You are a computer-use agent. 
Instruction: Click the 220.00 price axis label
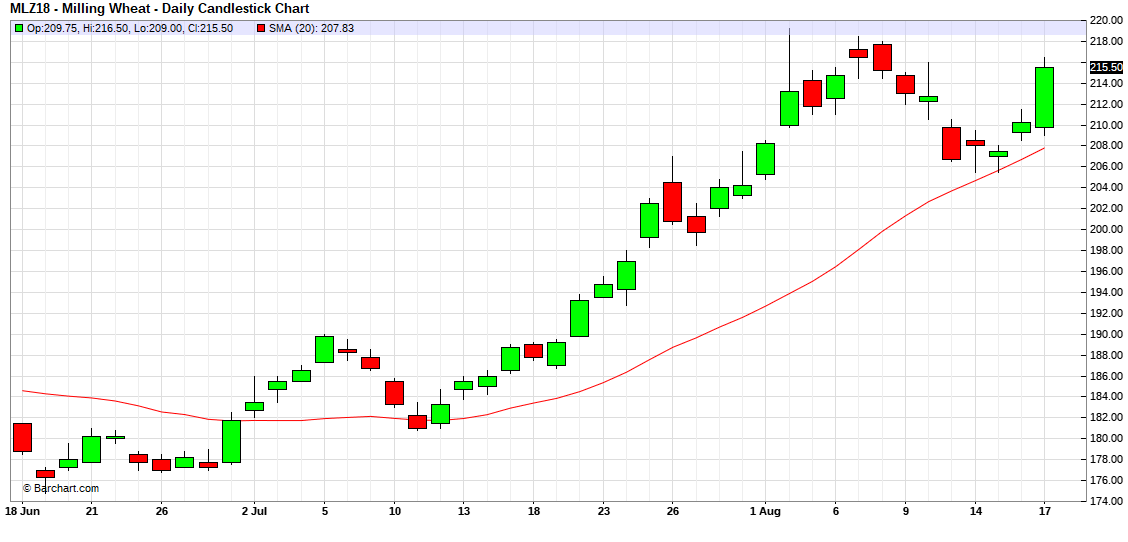[1105, 20]
